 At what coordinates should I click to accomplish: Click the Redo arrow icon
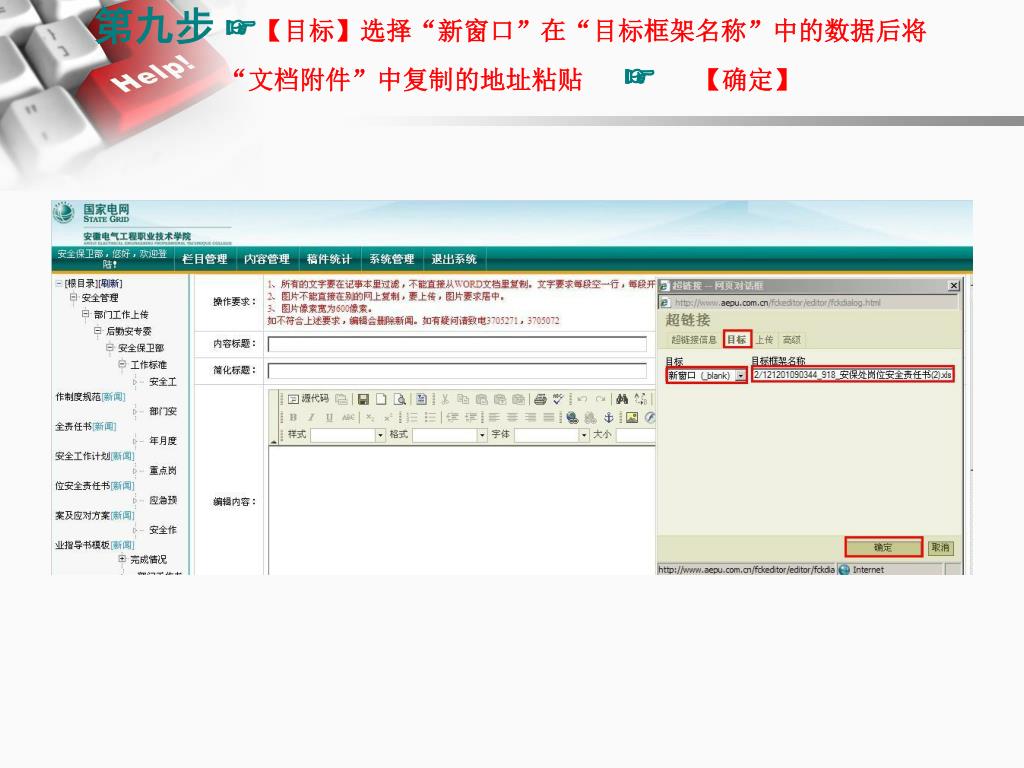(601, 399)
